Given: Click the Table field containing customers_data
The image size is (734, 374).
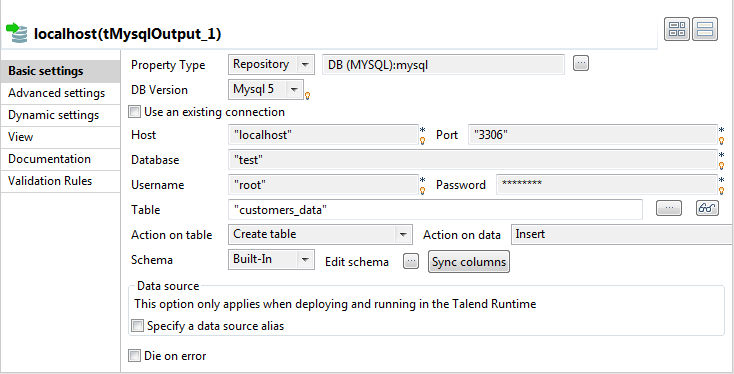Looking at the screenshot, I should [x=435, y=210].
